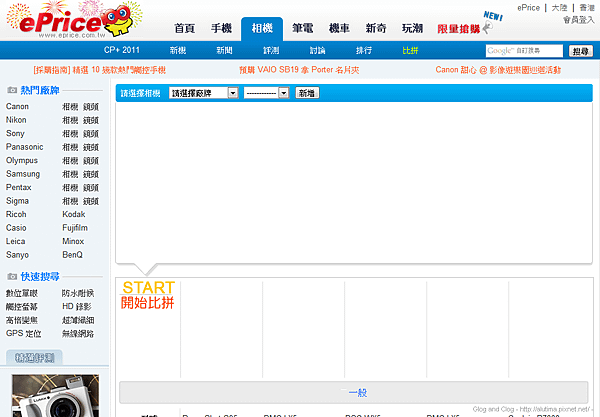The width and height of the screenshot is (600, 417).
Task: Open 新聞 in the blue submenu
Action: point(225,50)
